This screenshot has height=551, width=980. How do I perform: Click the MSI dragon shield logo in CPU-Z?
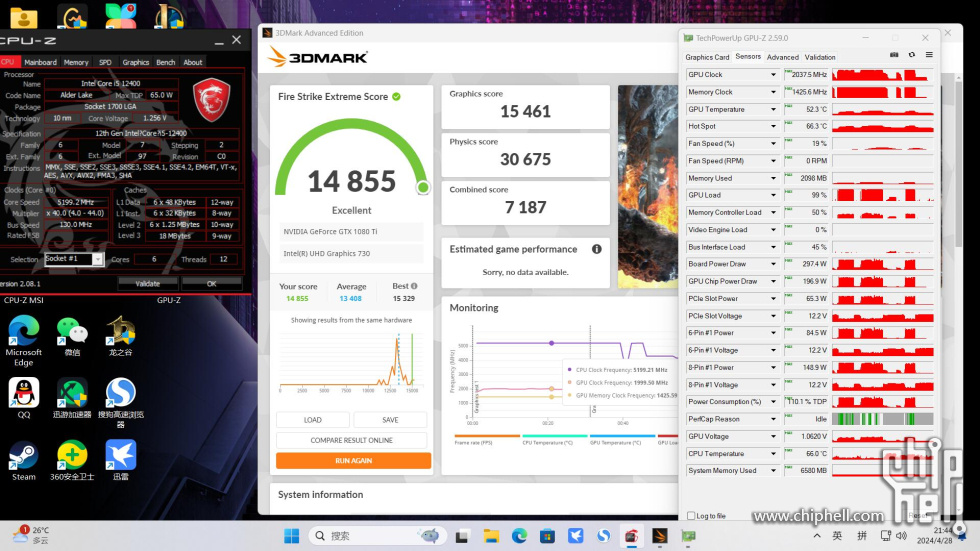pyautogui.click(x=211, y=100)
